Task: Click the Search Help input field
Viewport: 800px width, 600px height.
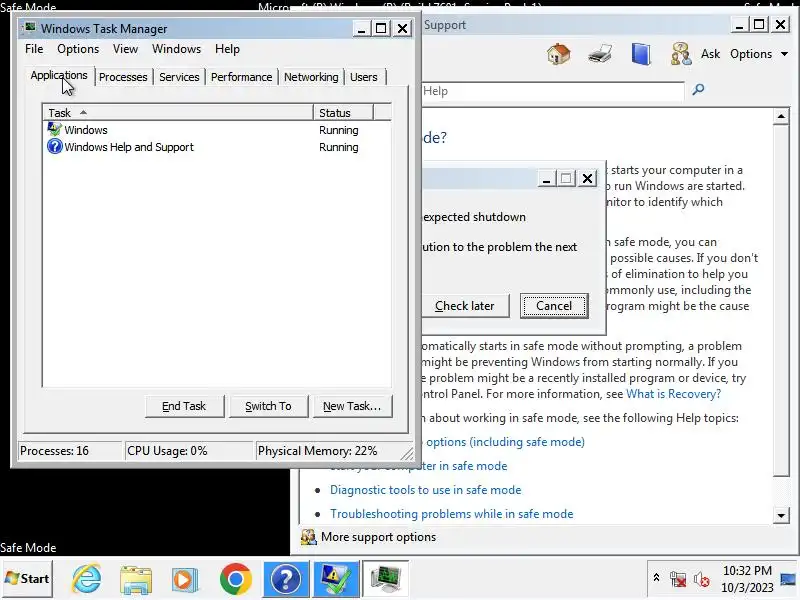Action: click(553, 91)
